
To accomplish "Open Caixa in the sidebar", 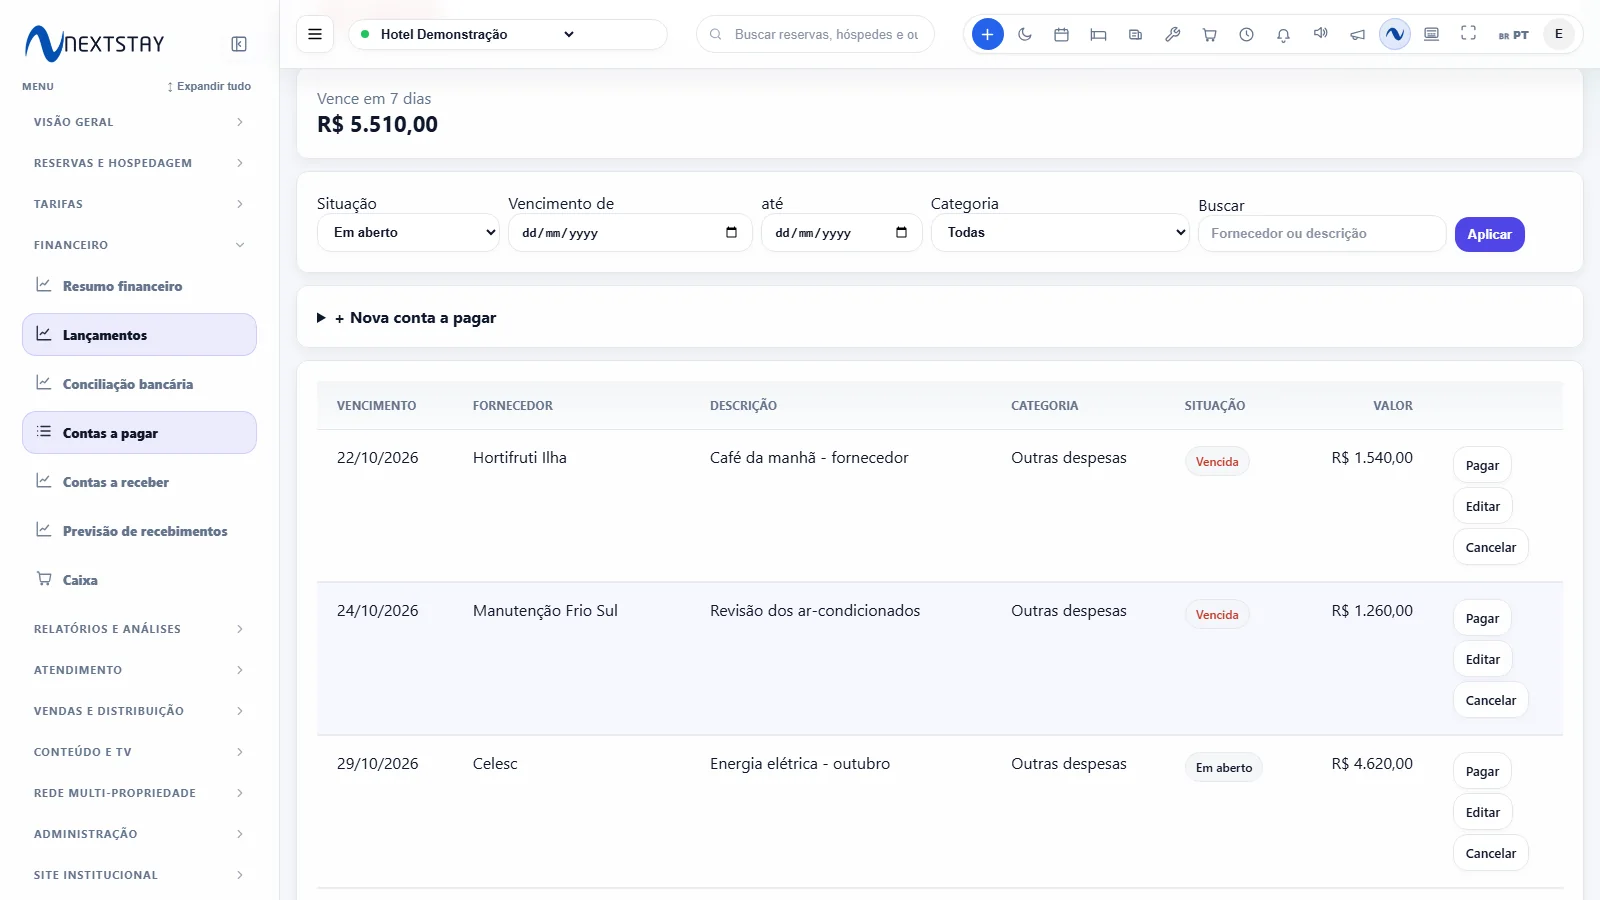I will [139, 580].
